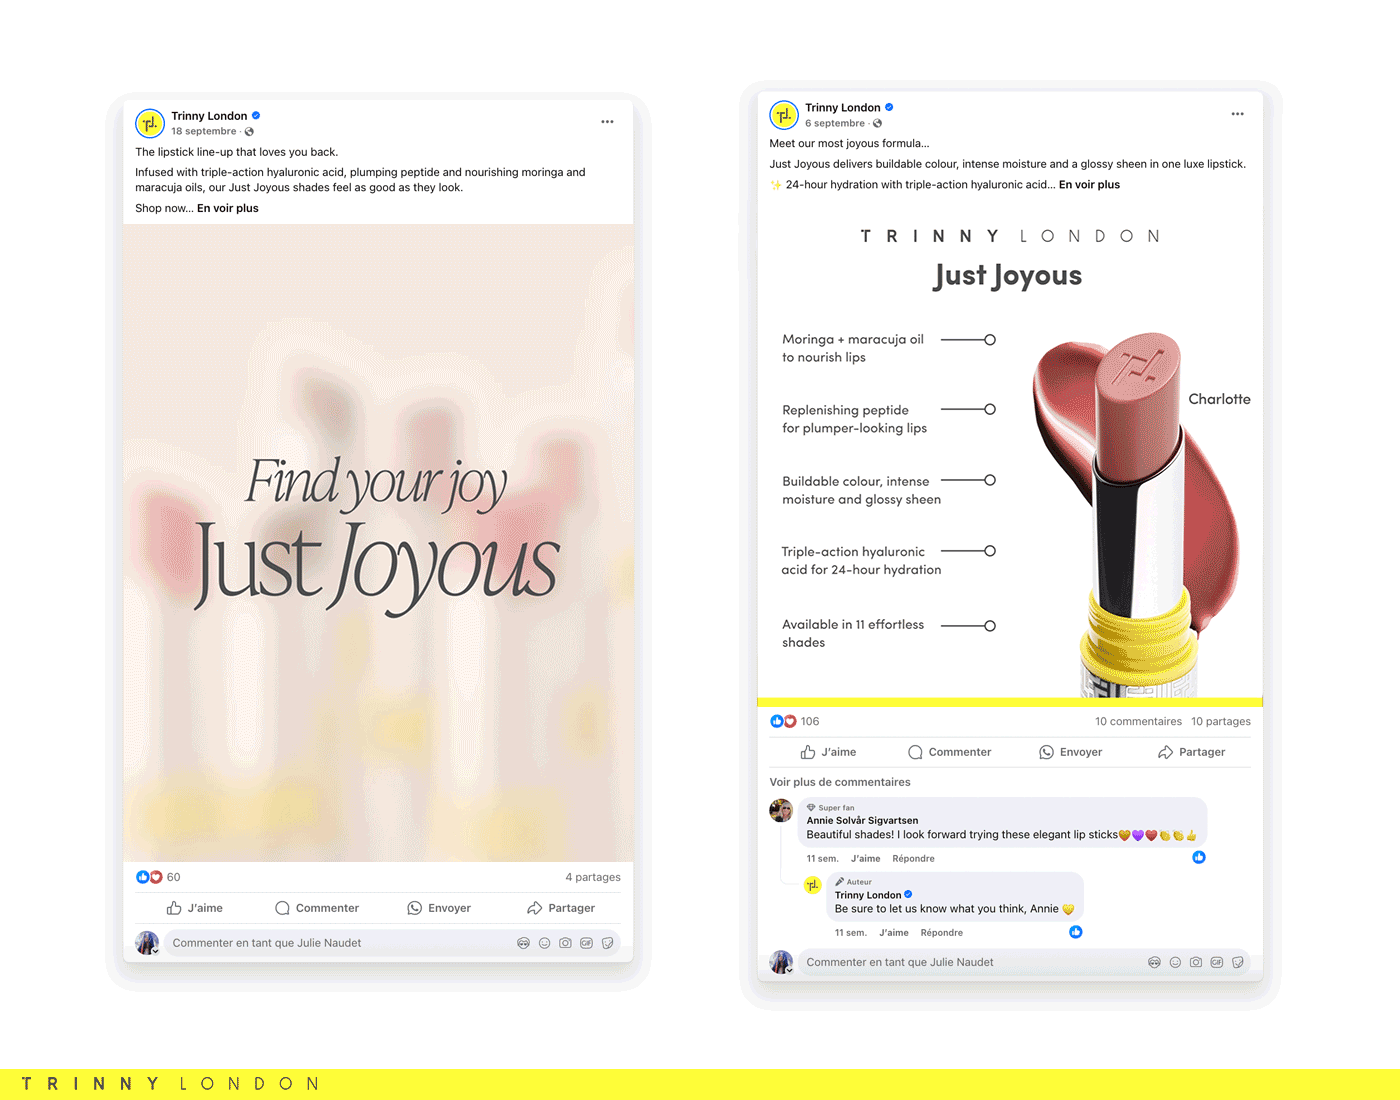This screenshot has height=1100, width=1400.
Task: Click the 60 reactions count
Action: coord(173,877)
